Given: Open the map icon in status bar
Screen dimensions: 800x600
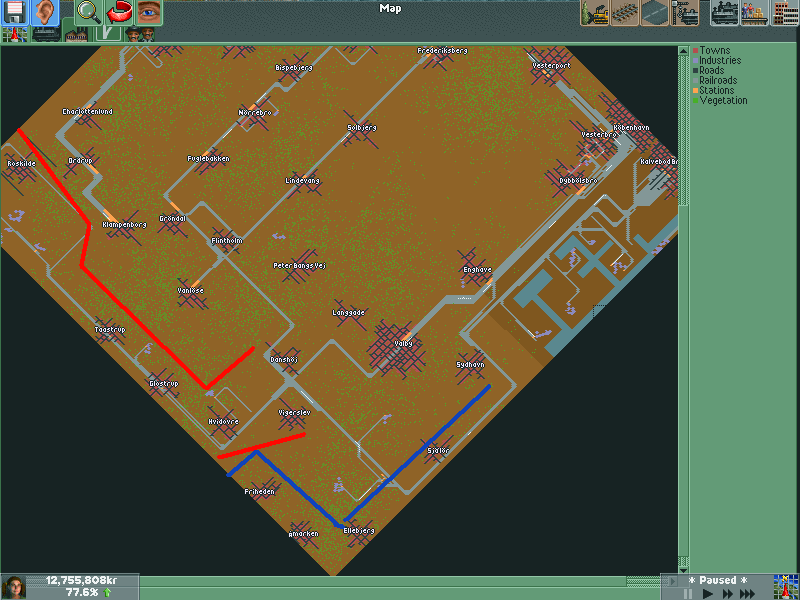Looking at the screenshot, I should coord(786,587).
